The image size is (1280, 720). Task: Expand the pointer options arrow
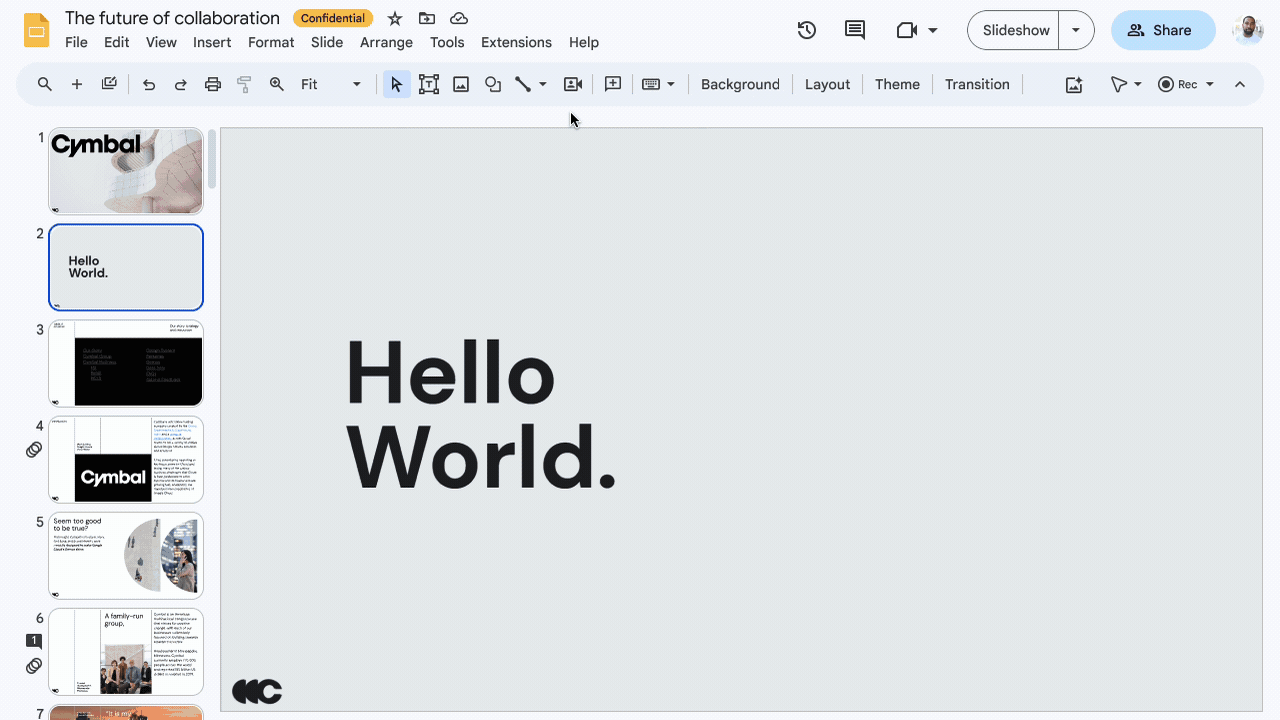(x=1138, y=84)
